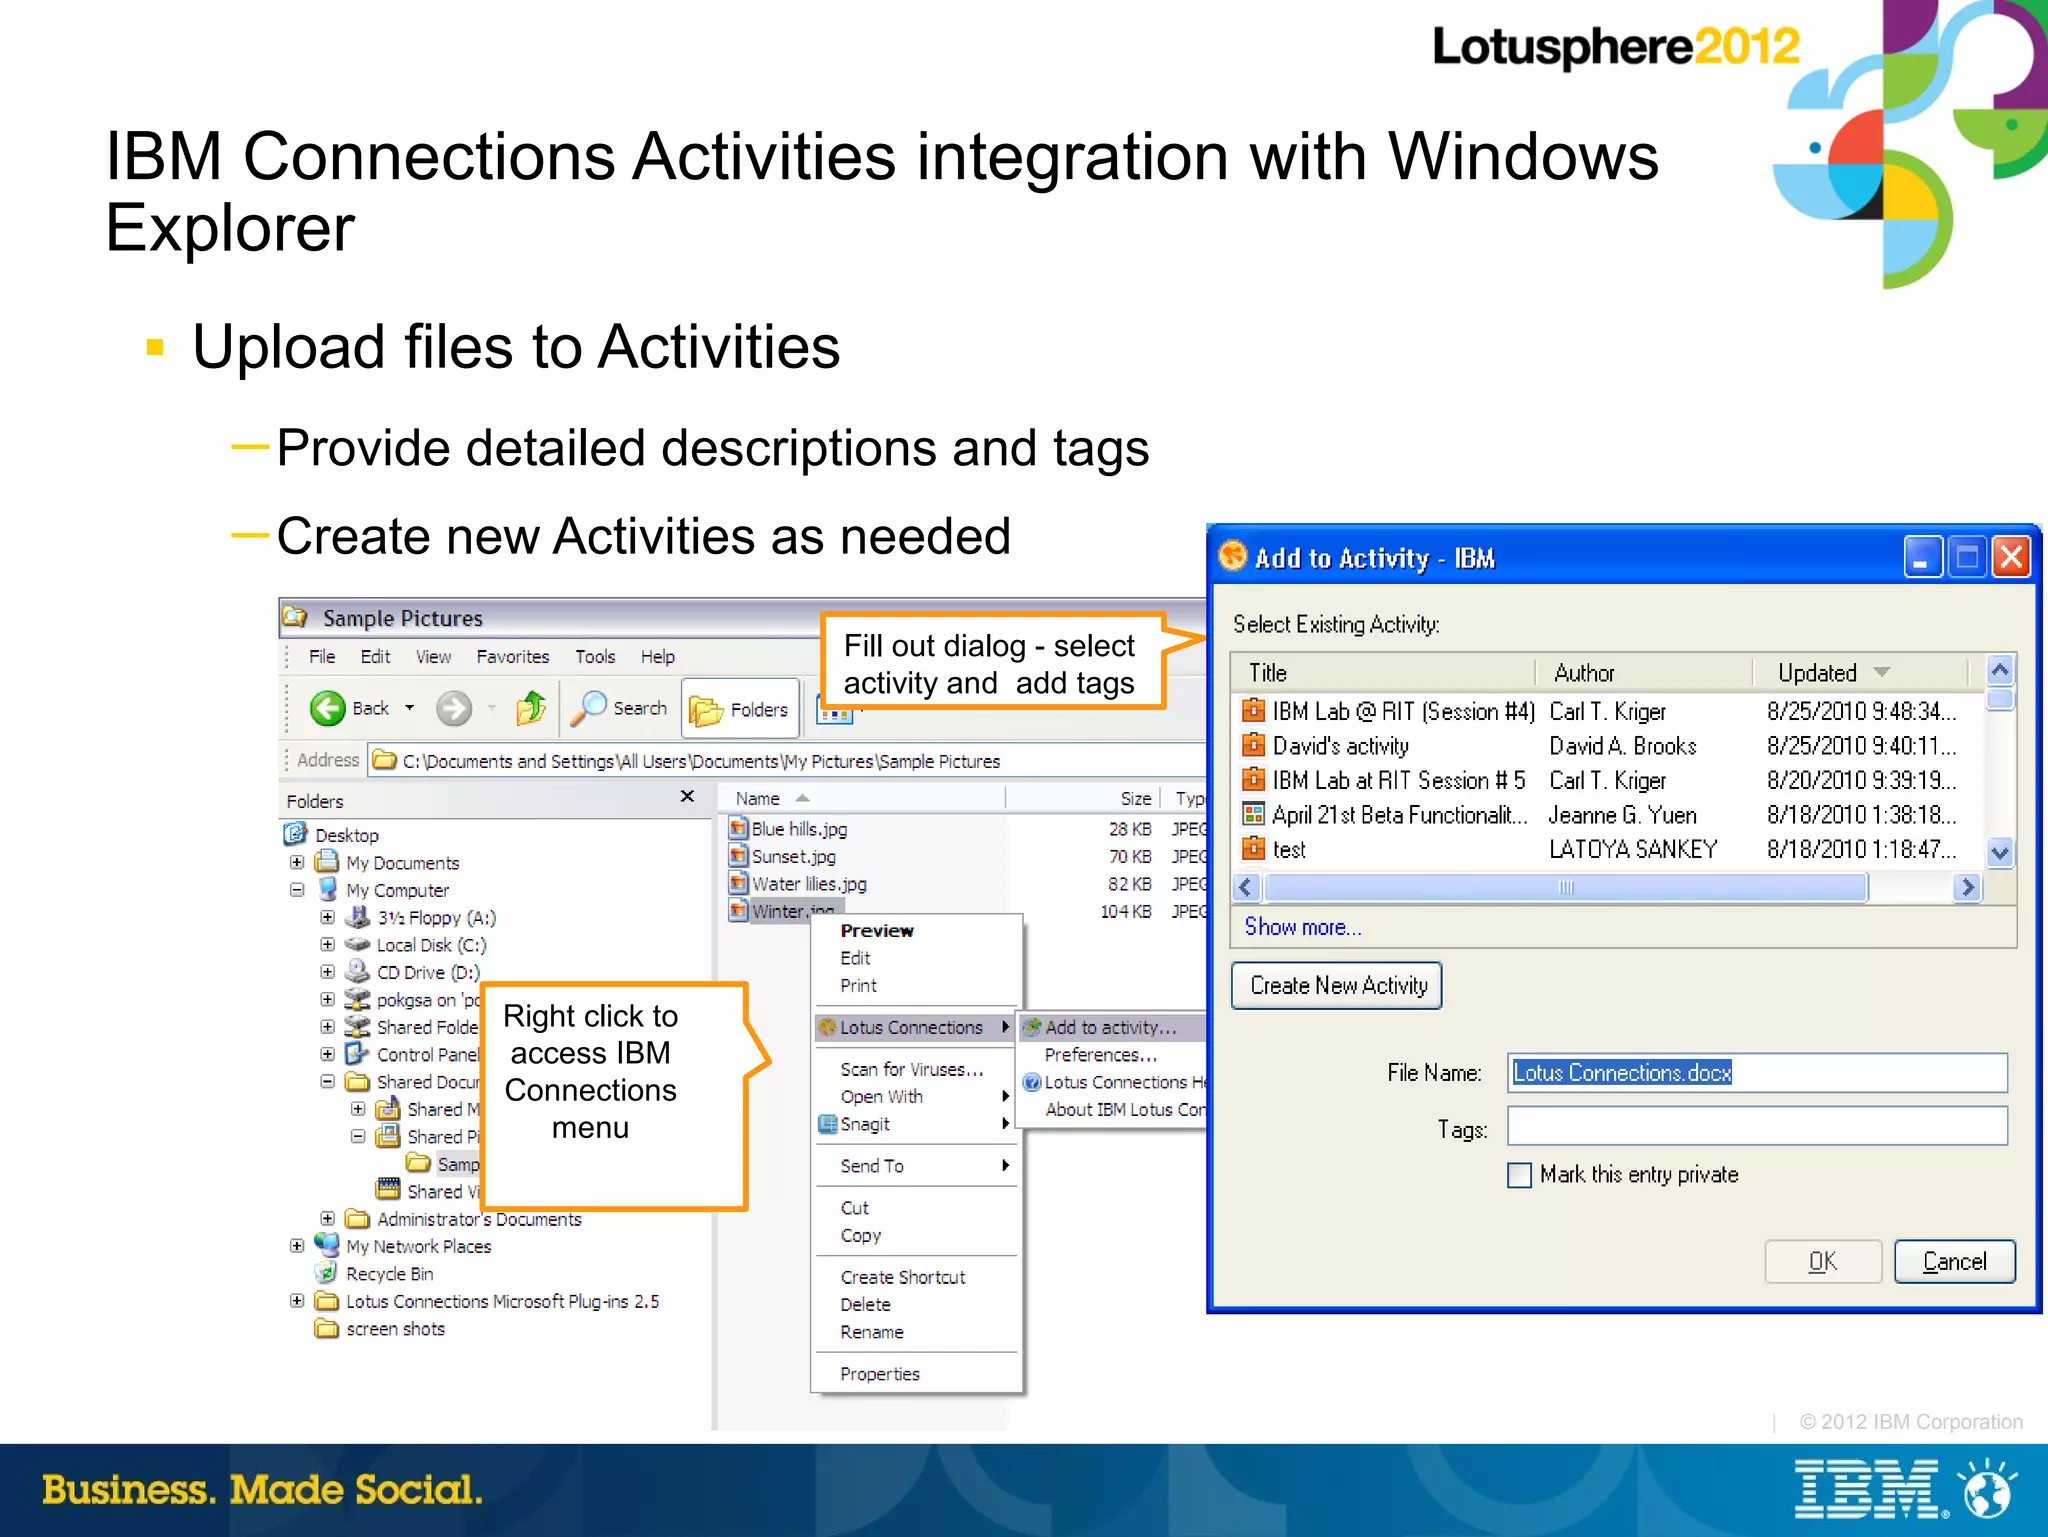Click the Up folder icon in Explorer toolbar
Viewport: 2048px width, 1537px height.
[x=531, y=709]
